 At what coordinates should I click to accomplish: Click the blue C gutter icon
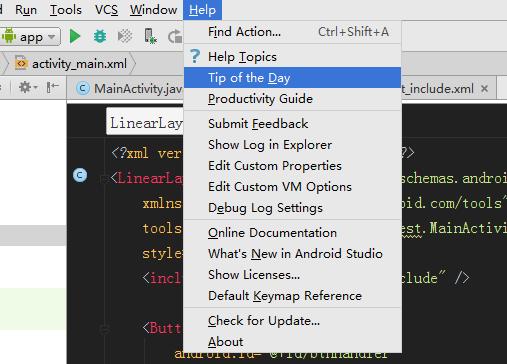coord(80,175)
